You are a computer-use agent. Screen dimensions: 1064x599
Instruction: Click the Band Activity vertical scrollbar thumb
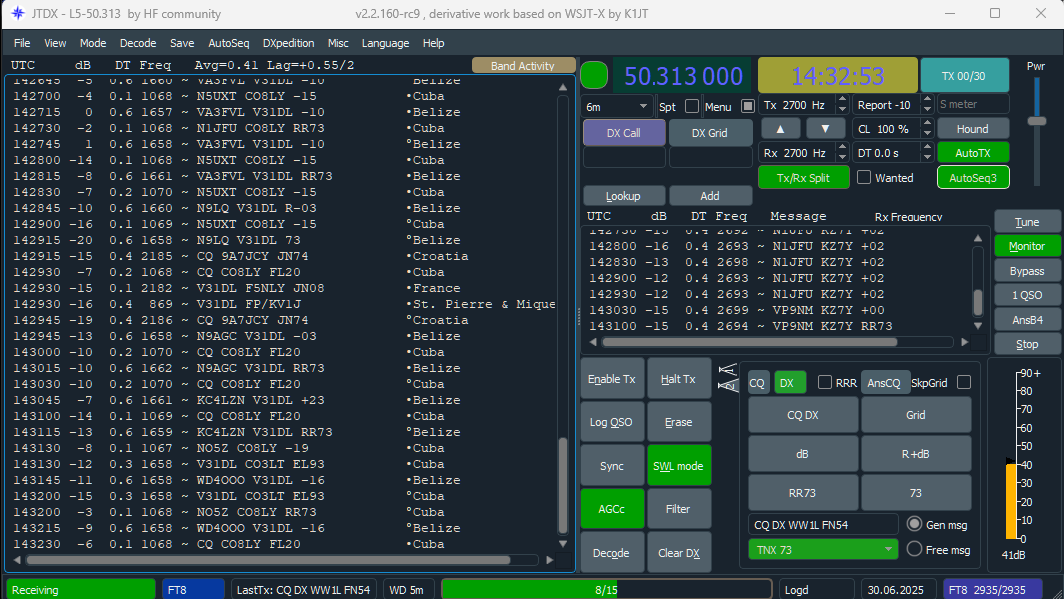pos(563,486)
